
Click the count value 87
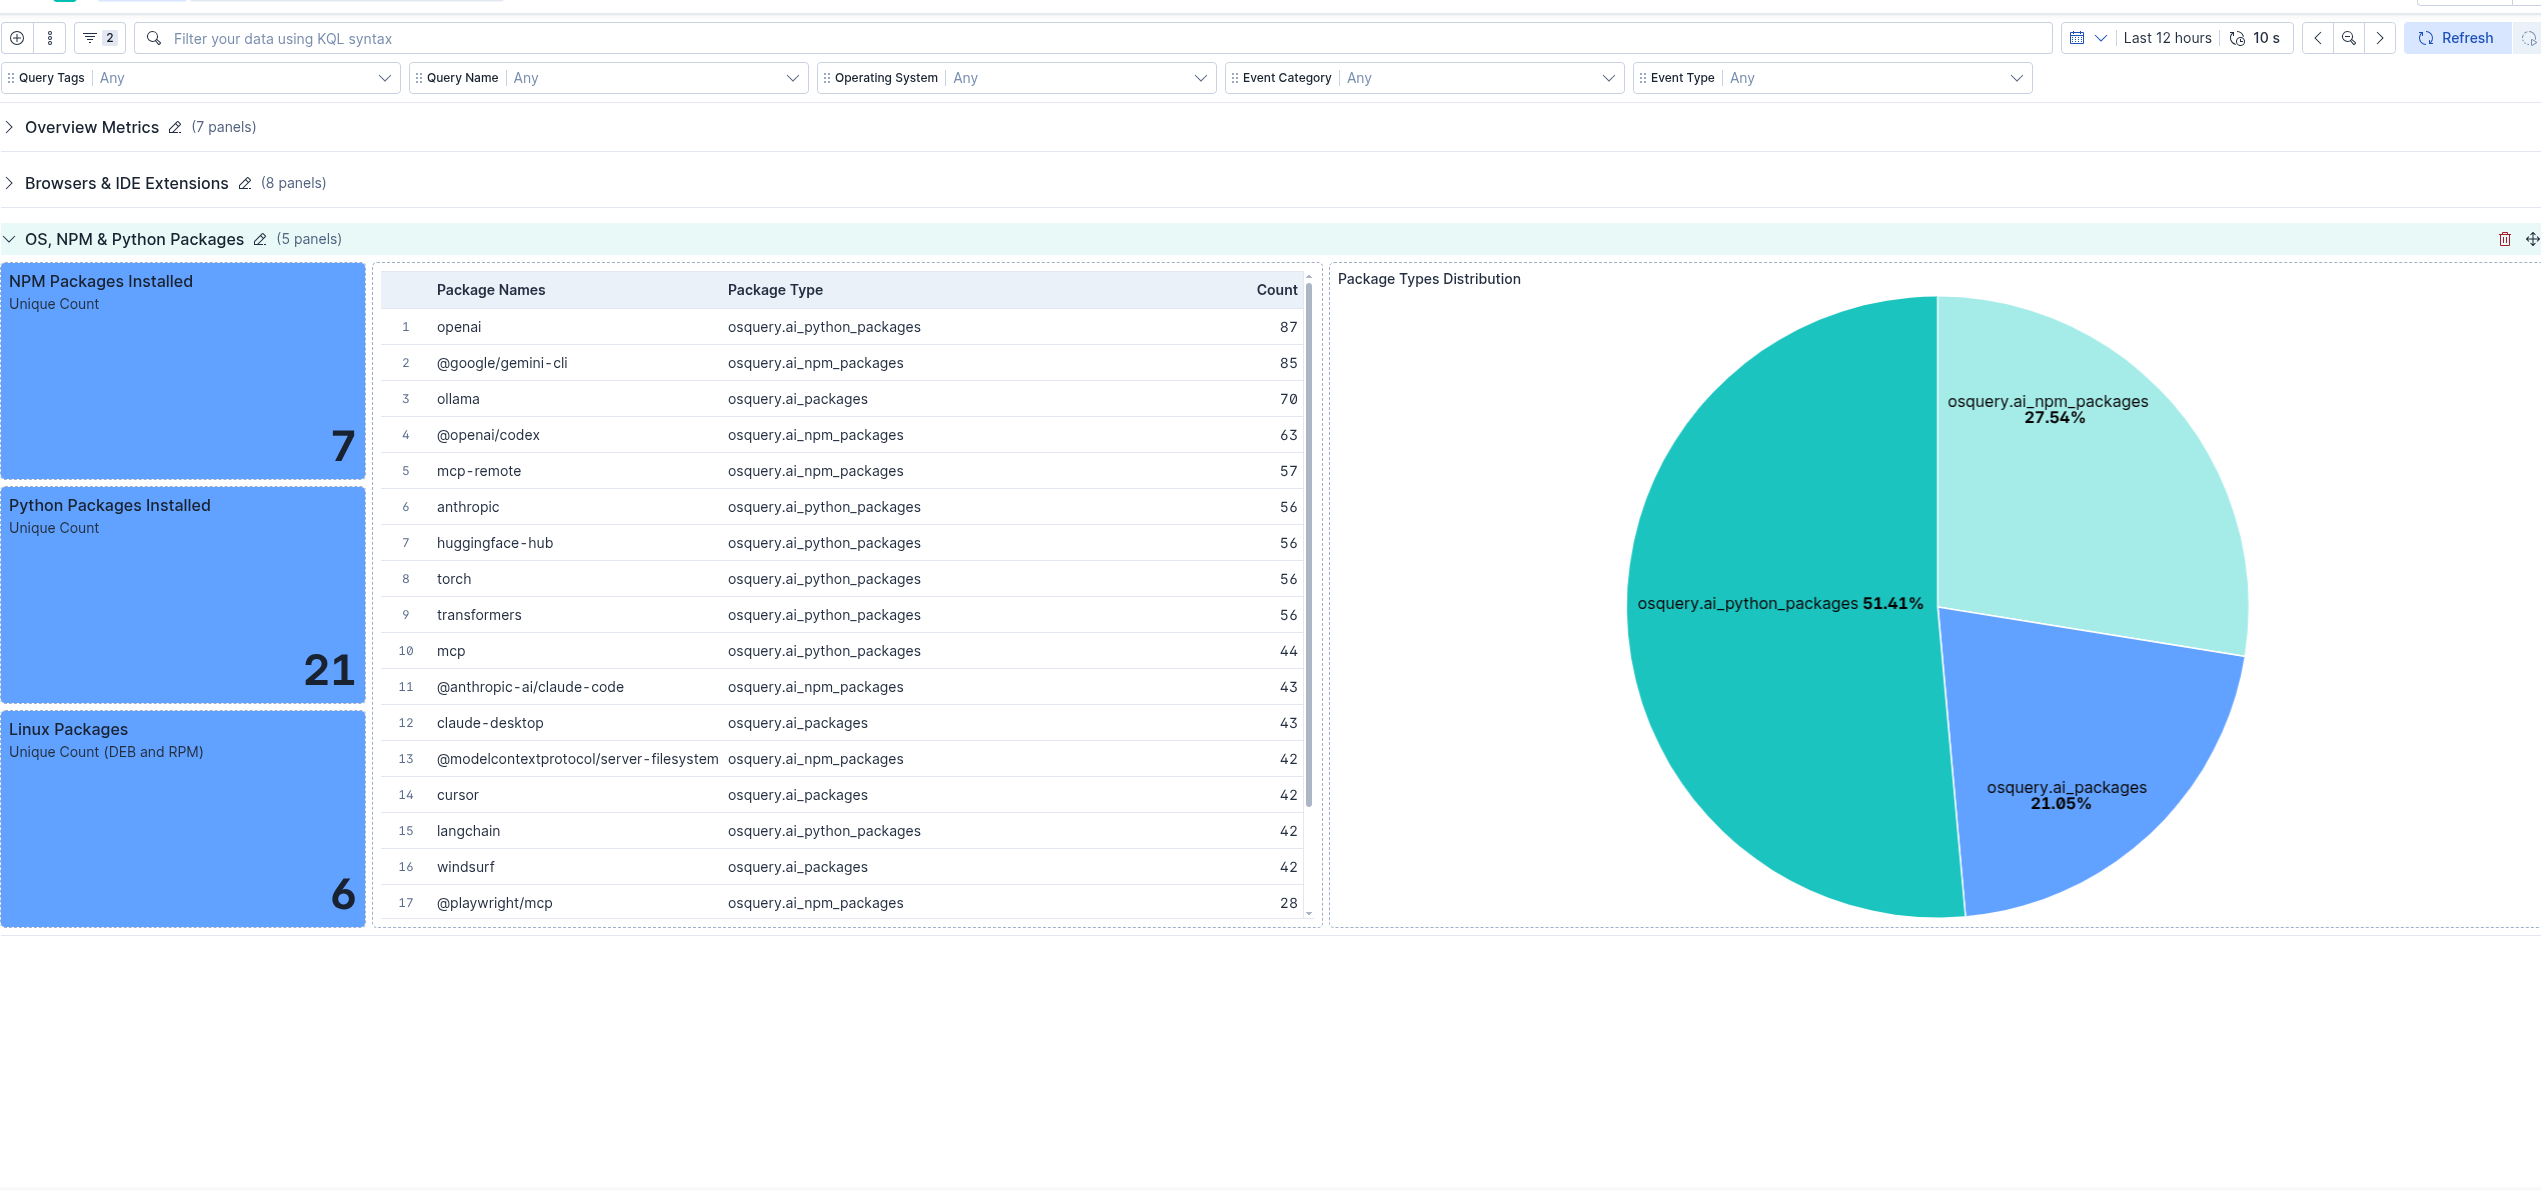[x=1288, y=327]
